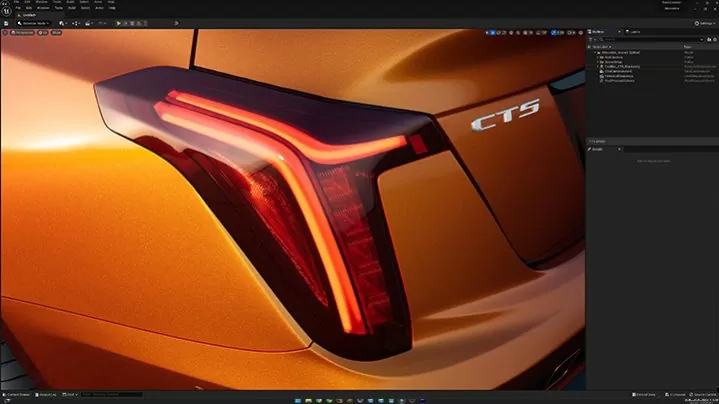Toggle the Lit view mode button

tap(44, 32)
